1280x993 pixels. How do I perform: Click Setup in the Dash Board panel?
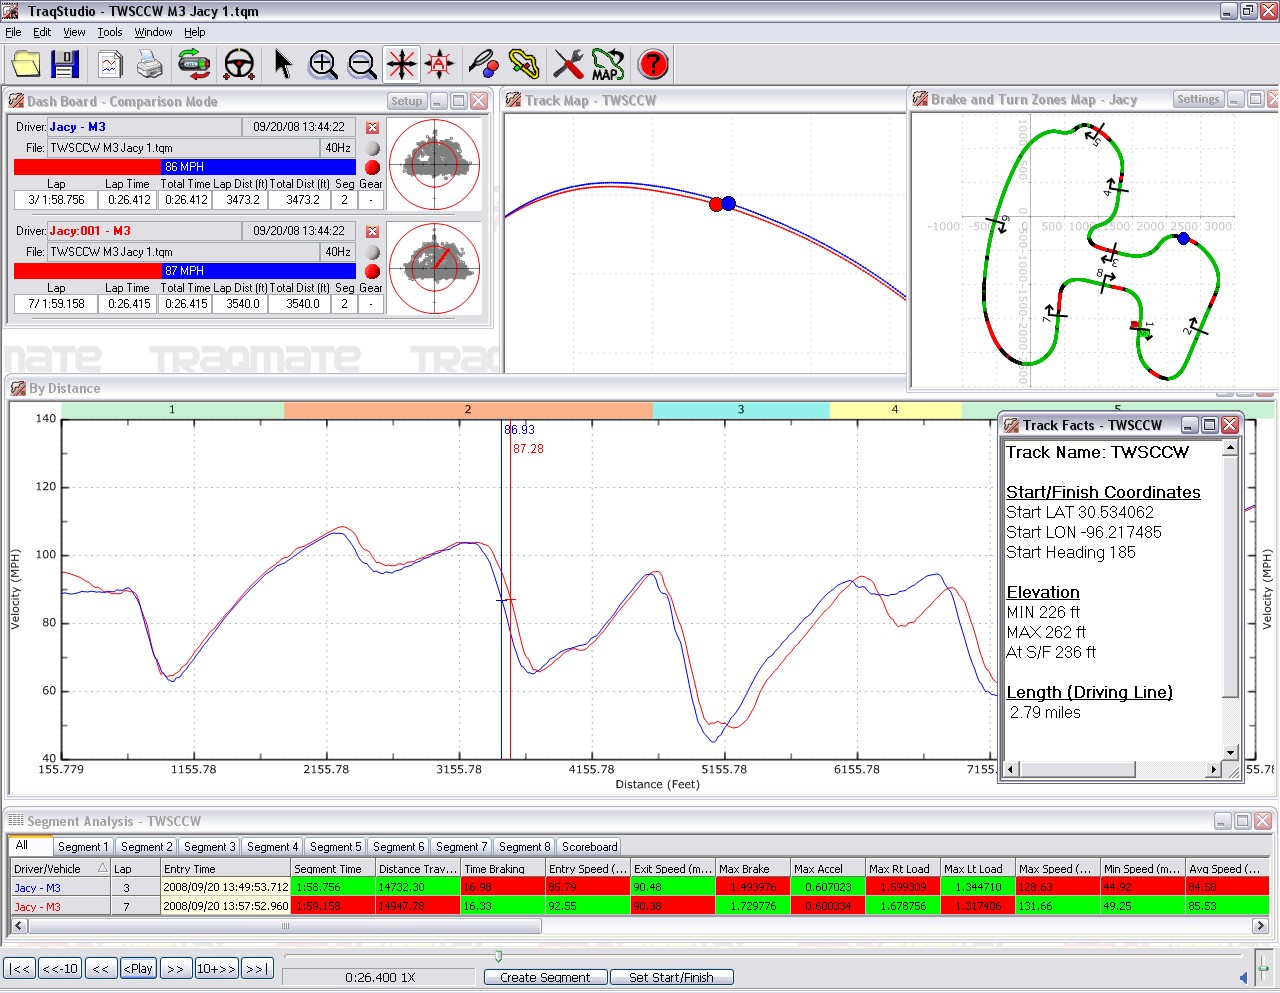tap(406, 101)
